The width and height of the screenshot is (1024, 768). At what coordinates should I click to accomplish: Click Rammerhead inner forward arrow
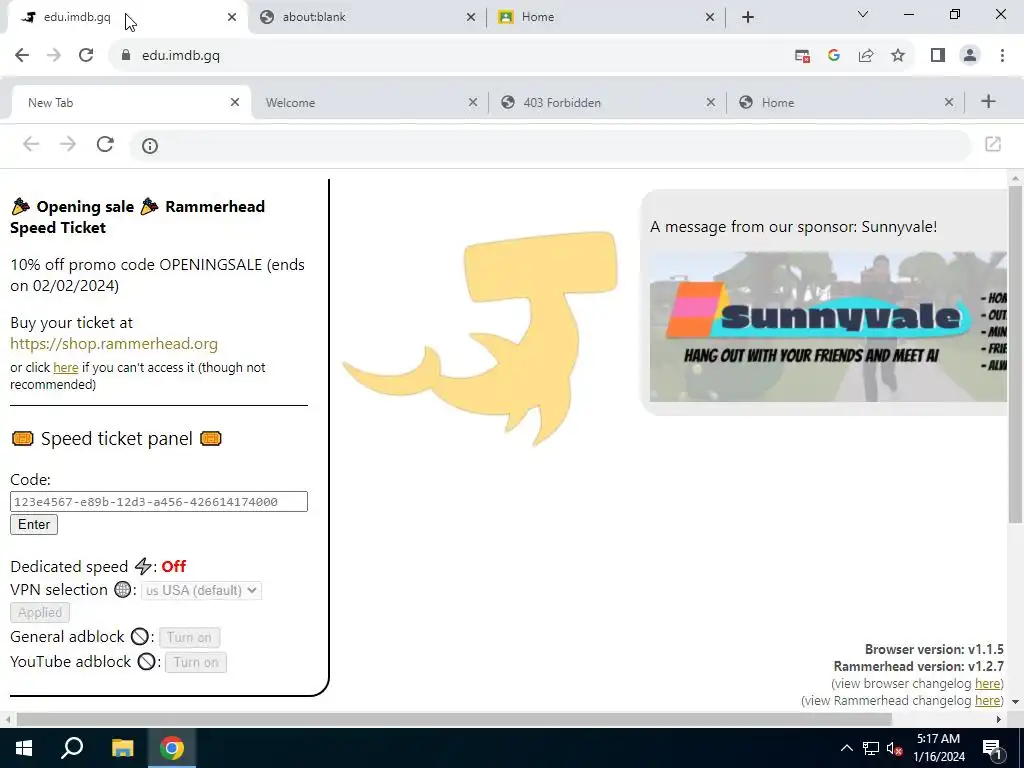(67, 144)
